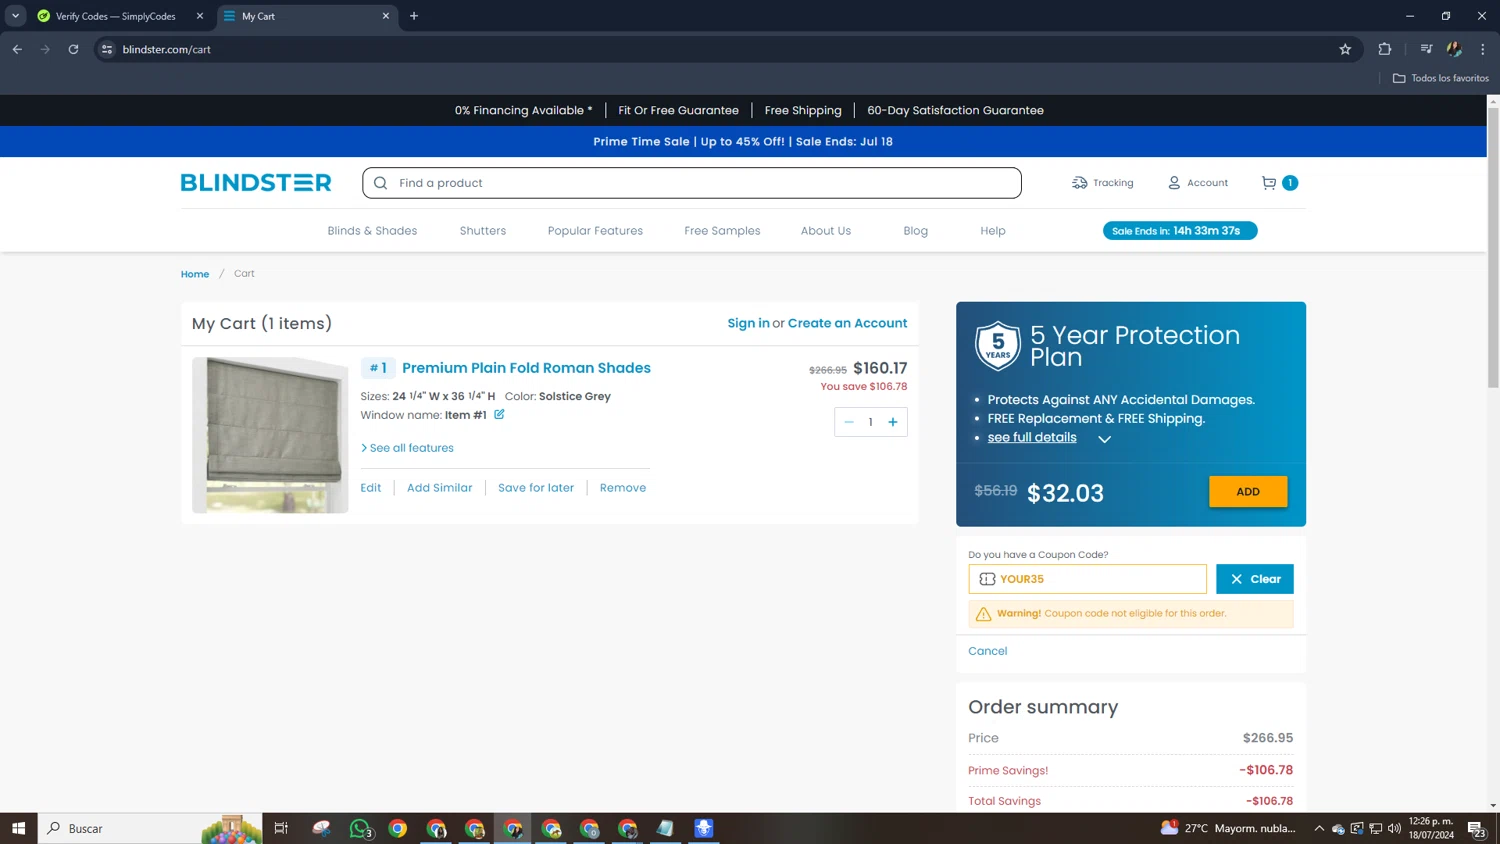Increase quantity with plus button

[893, 422]
